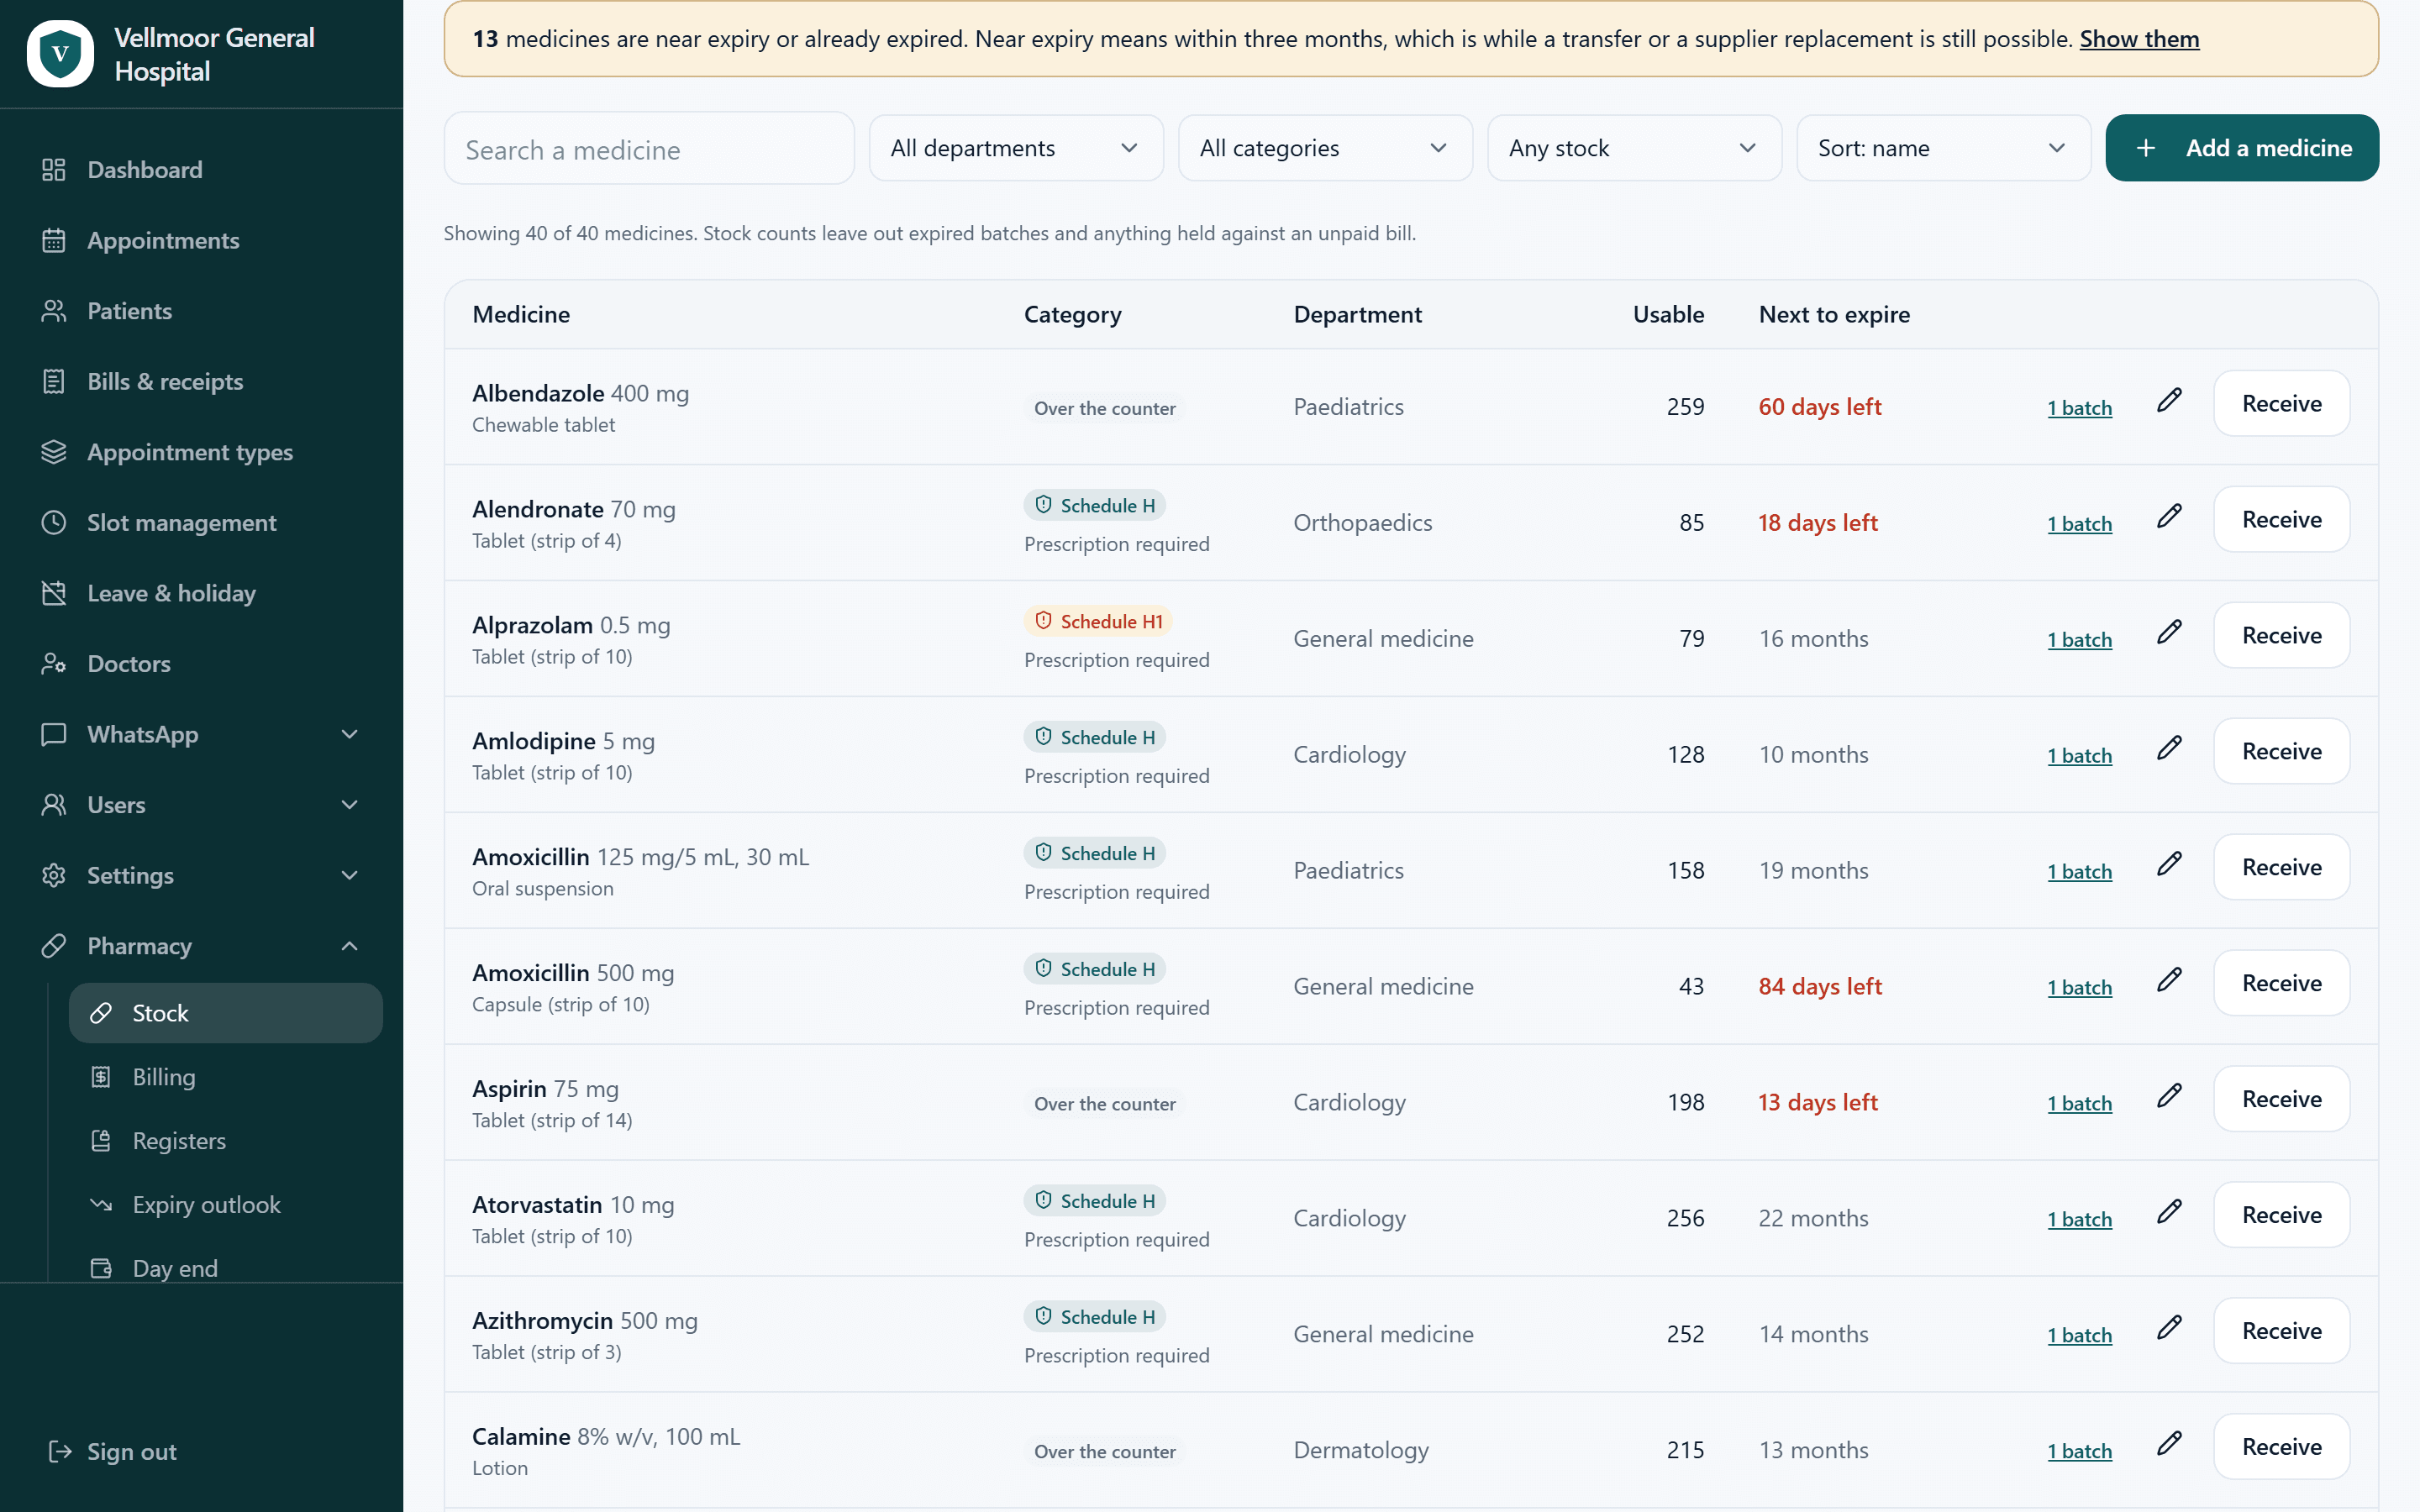The width and height of the screenshot is (2420, 1512).
Task: Click the Show them link in banner
Action: pos(2139,39)
